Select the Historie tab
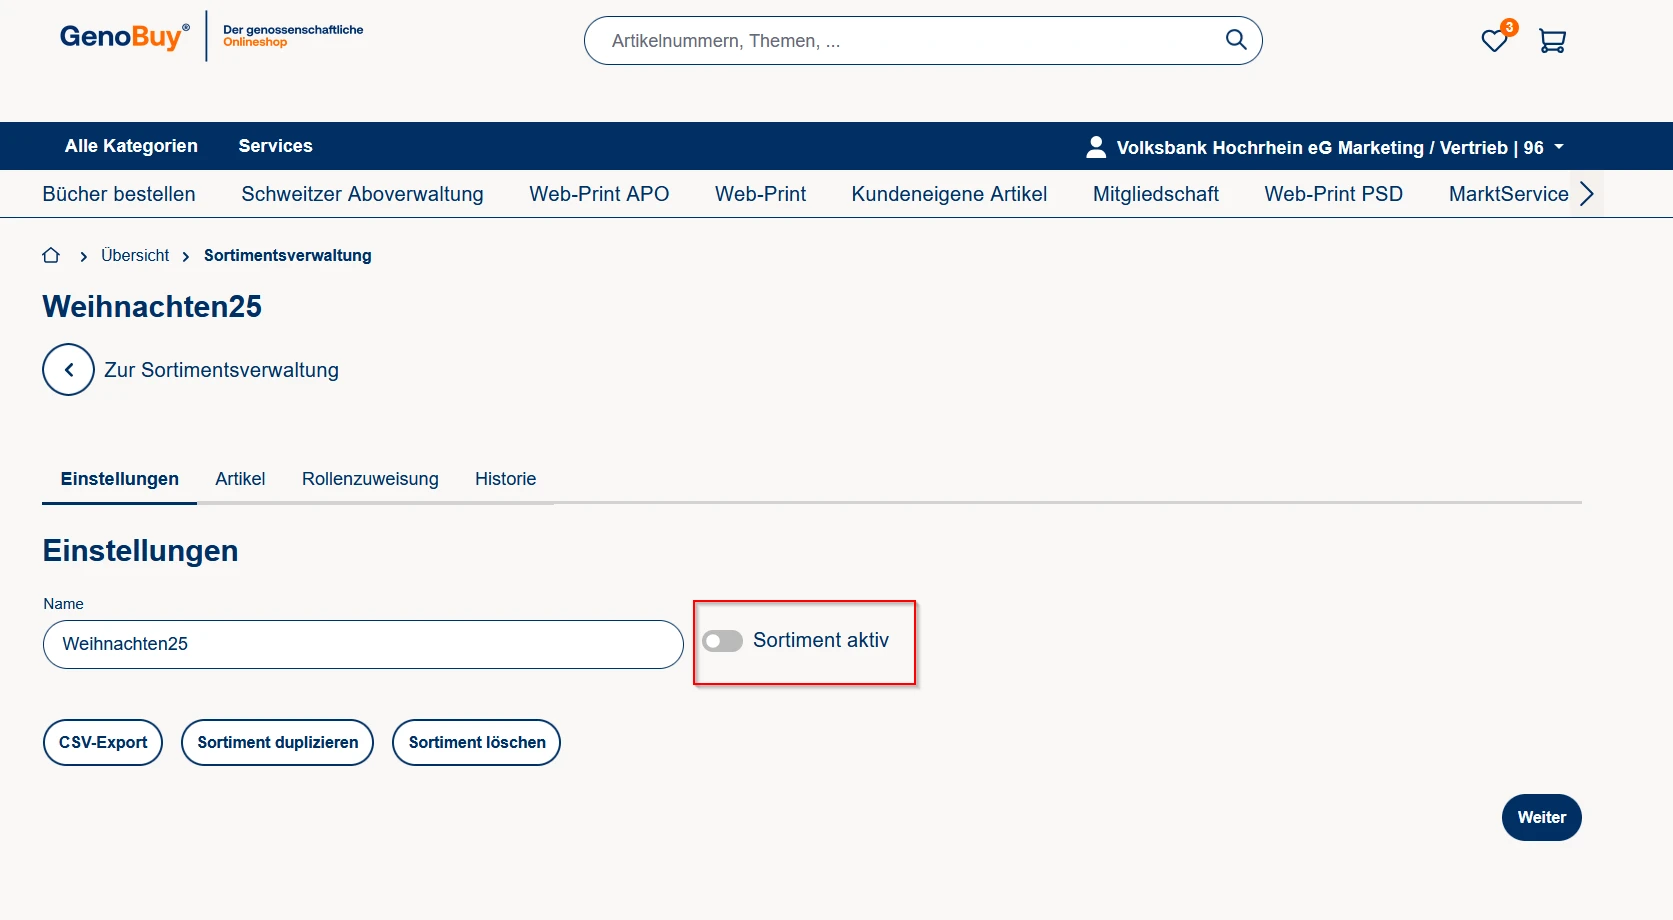 (x=505, y=479)
